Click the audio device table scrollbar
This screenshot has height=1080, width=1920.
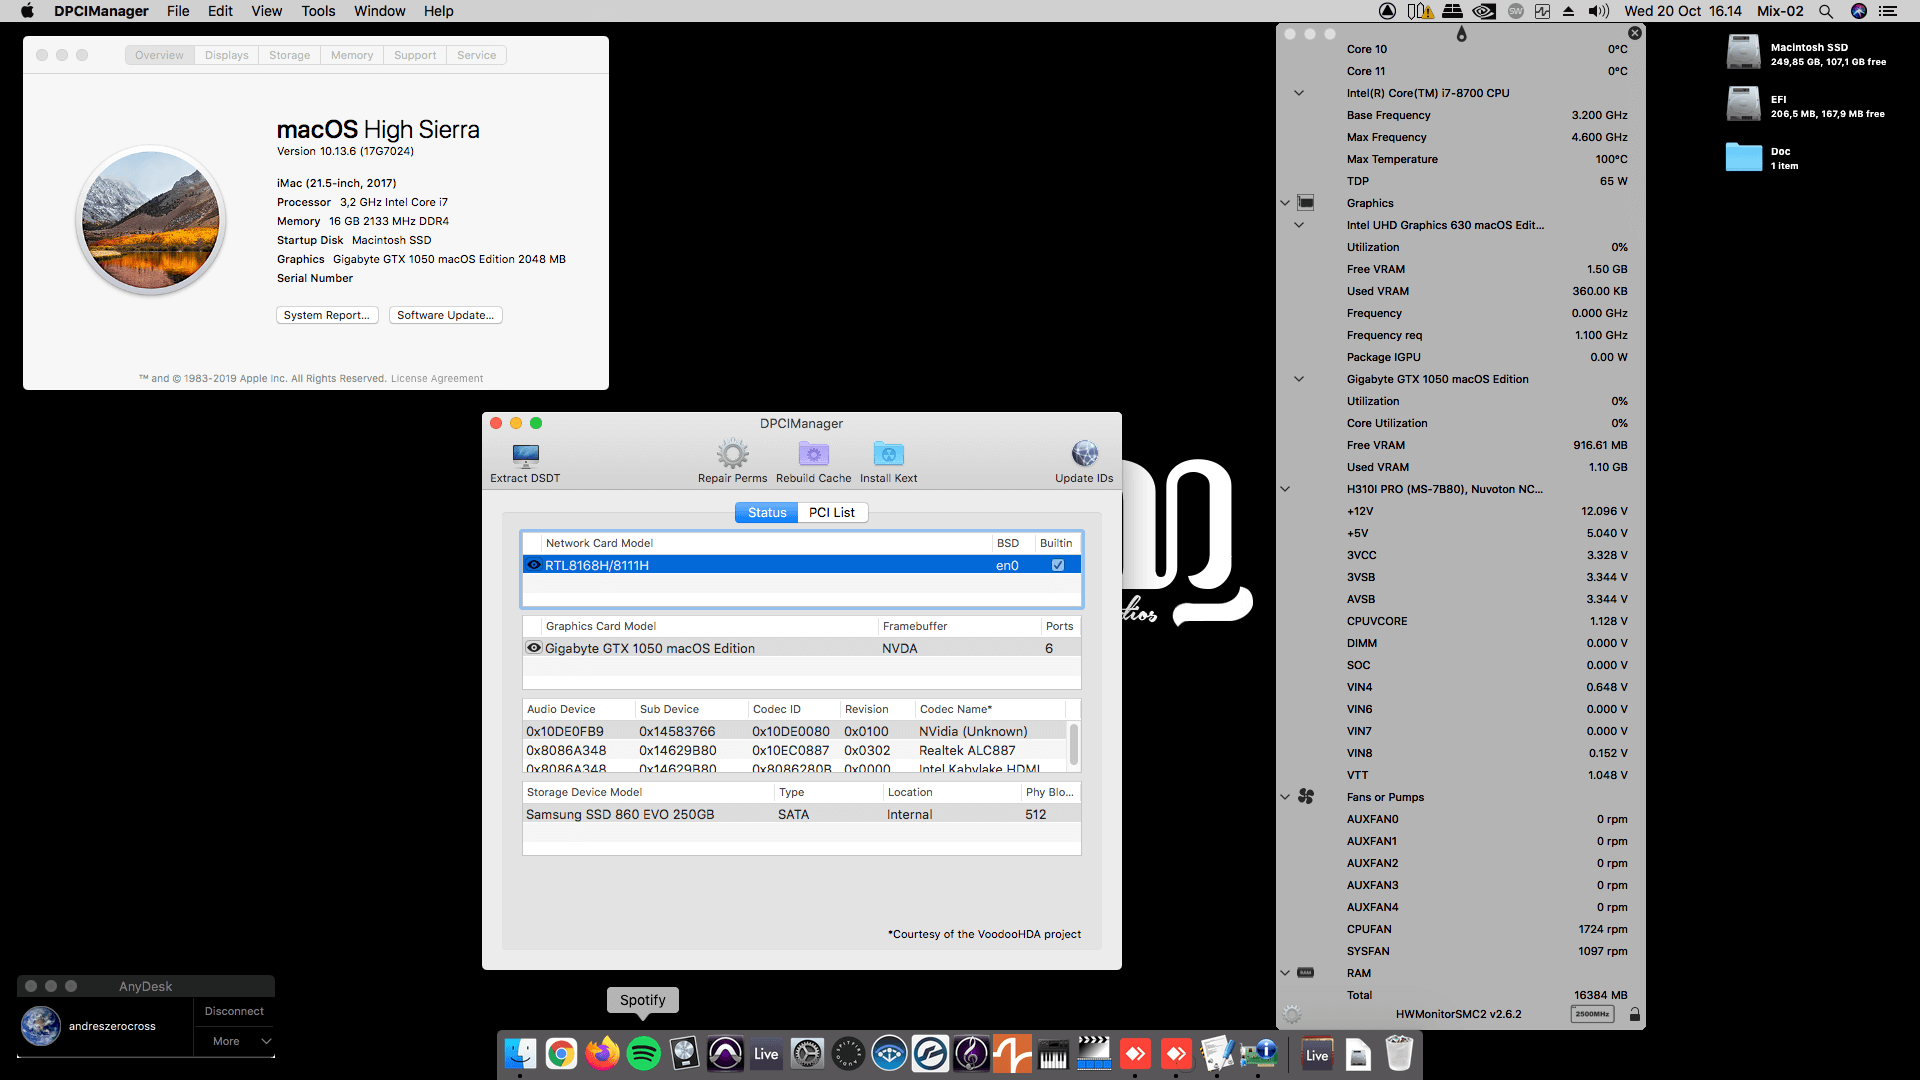click(x=1074, y=745)
